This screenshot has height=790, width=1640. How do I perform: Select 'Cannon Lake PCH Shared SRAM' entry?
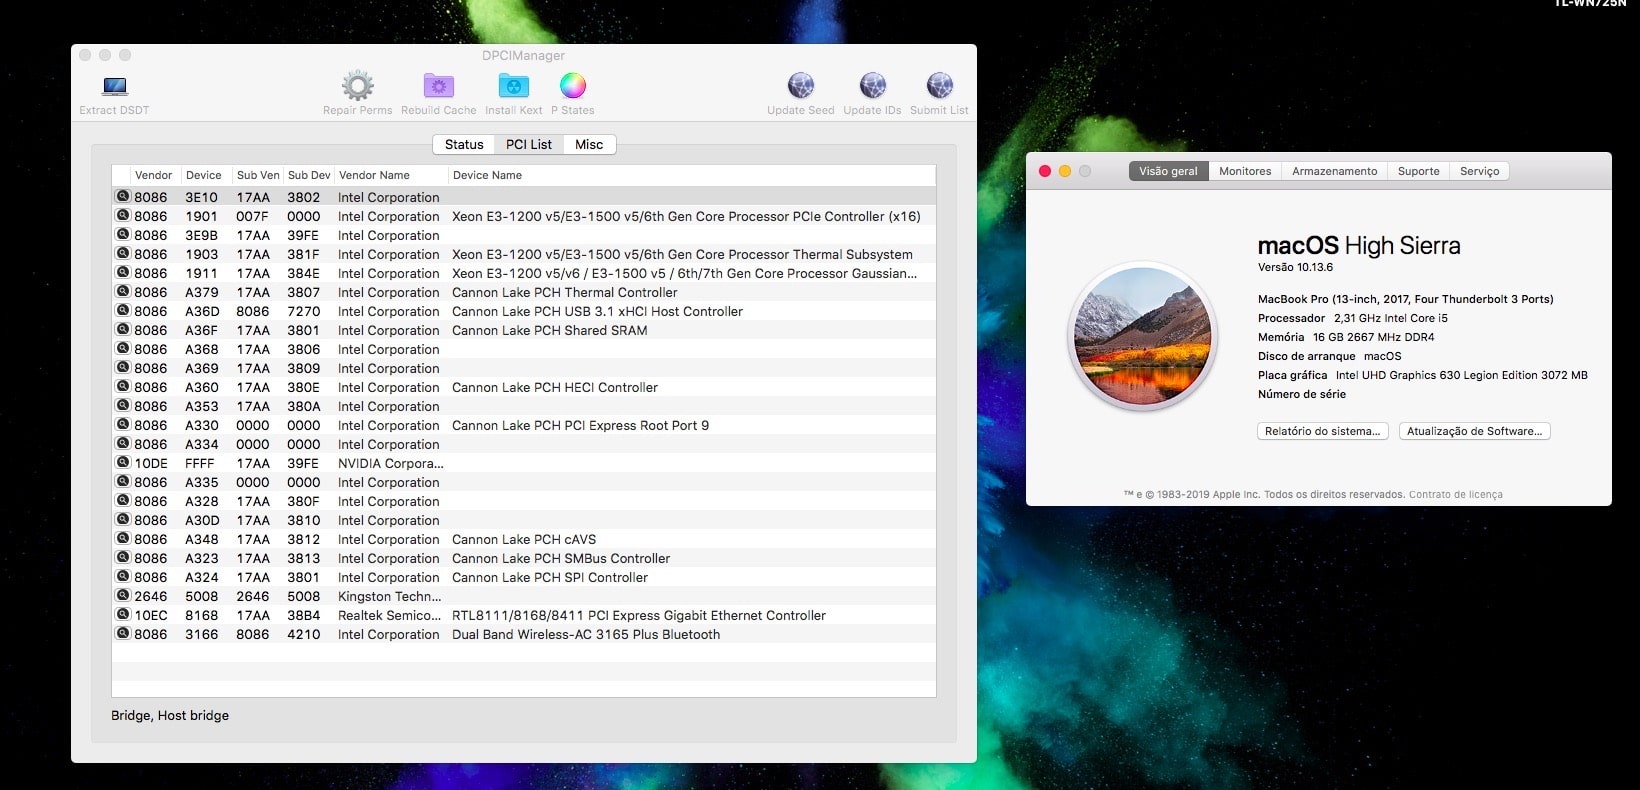coord(550,330)
